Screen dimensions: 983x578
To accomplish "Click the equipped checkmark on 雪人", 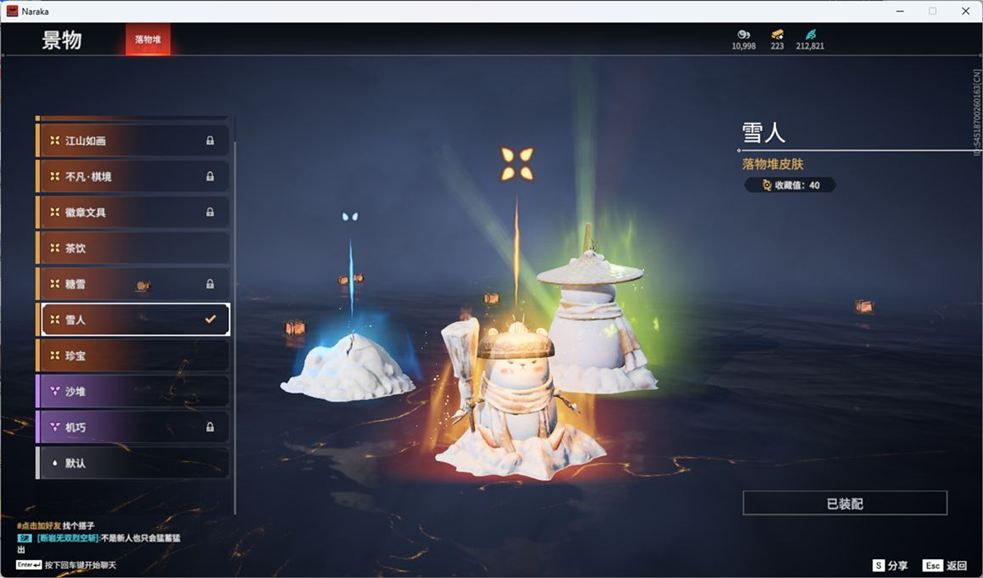I will pos(210,319).
